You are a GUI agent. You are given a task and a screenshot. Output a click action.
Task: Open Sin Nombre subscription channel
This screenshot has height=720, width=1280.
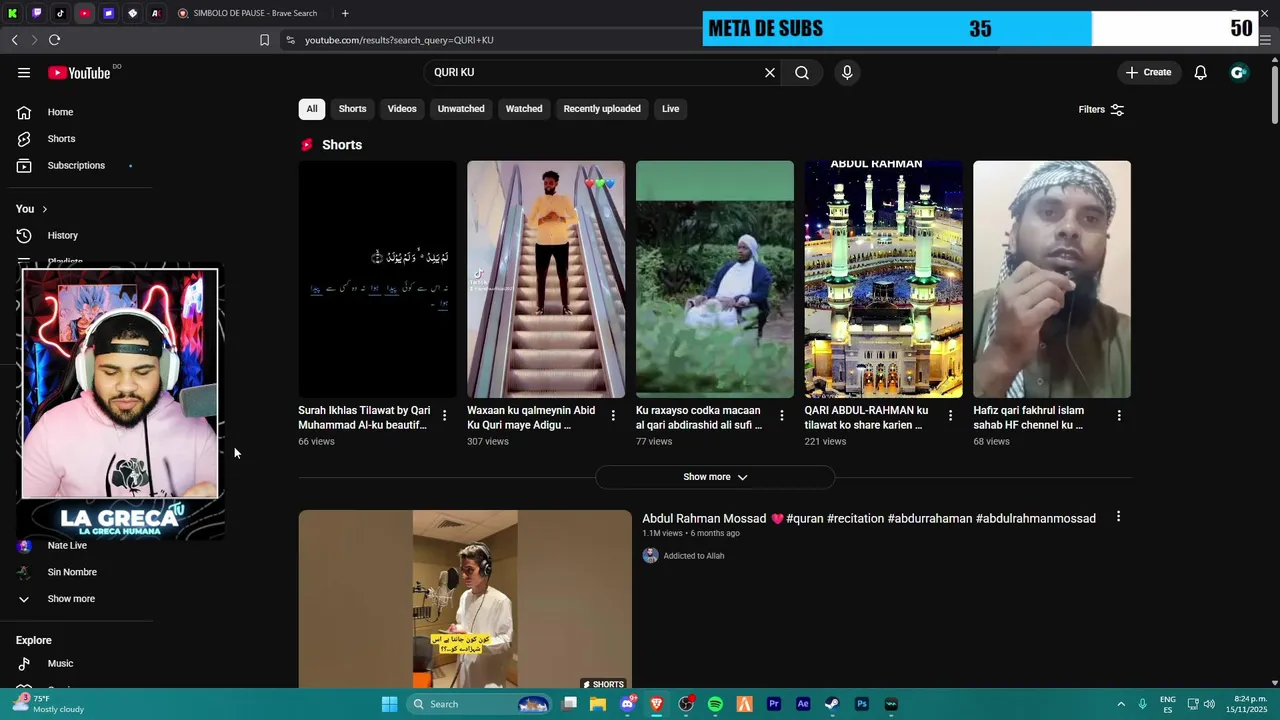point(72,572)
